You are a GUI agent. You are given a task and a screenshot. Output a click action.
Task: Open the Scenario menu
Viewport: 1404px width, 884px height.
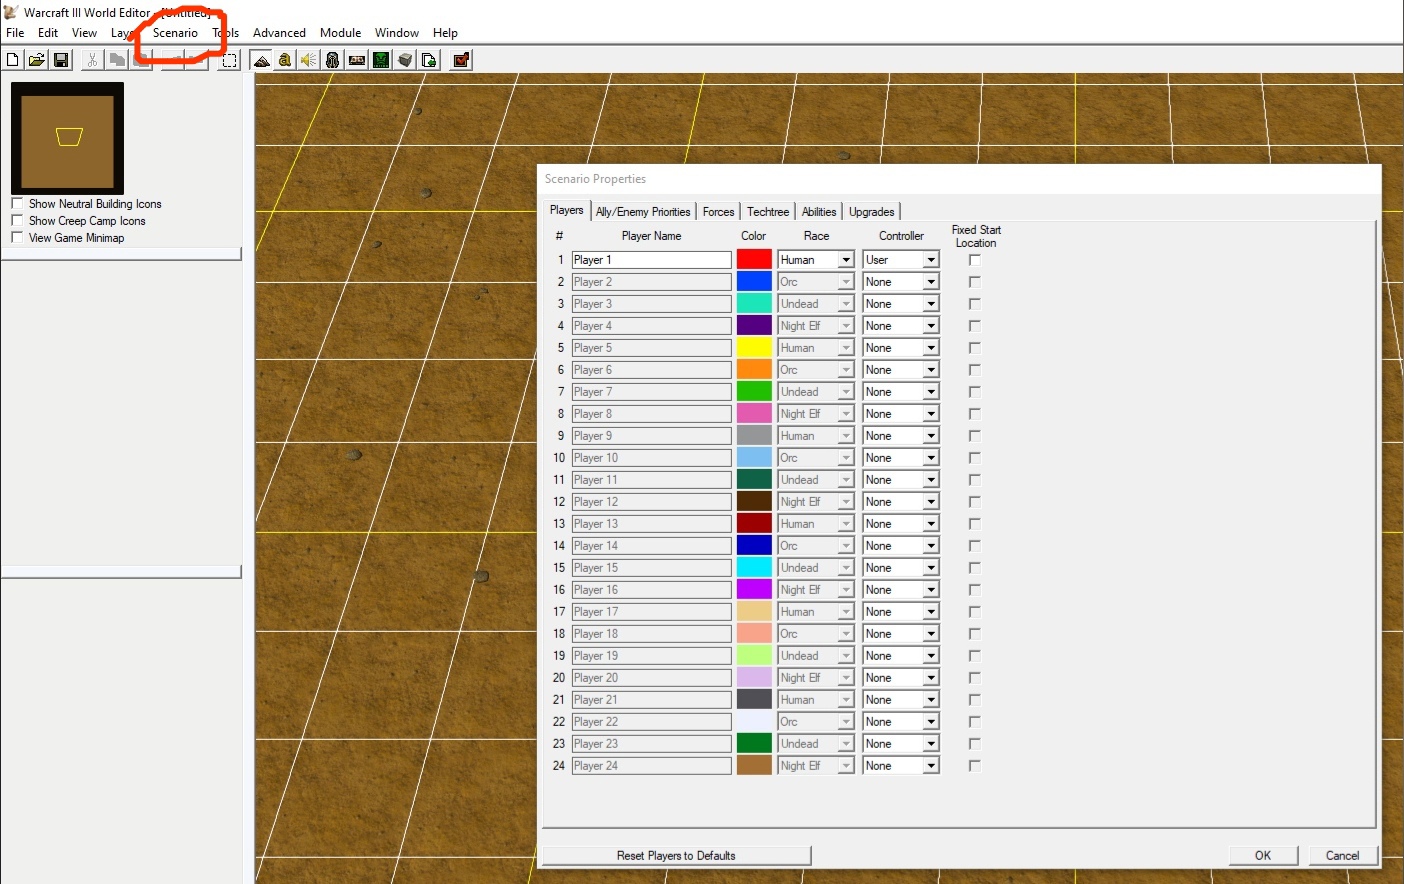click(x=175, y=33)
